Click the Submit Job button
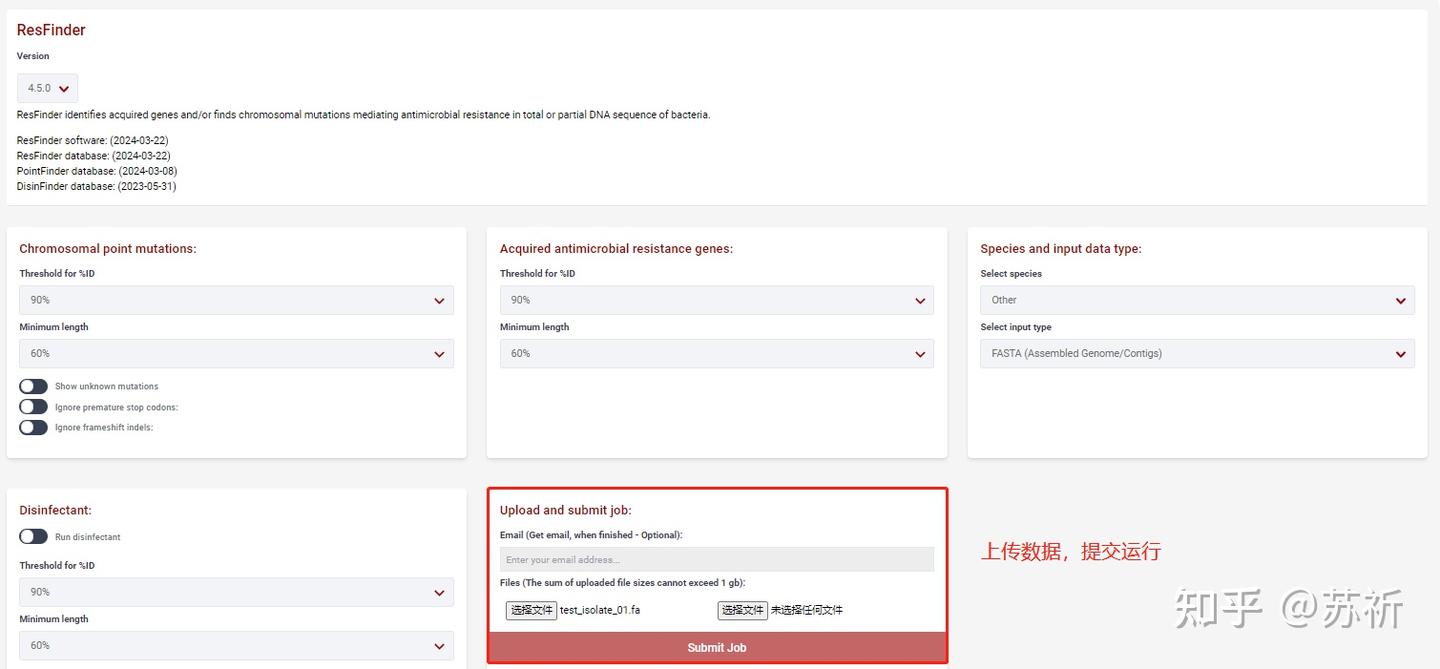The image size is (1440, 669). coord(716,647)
